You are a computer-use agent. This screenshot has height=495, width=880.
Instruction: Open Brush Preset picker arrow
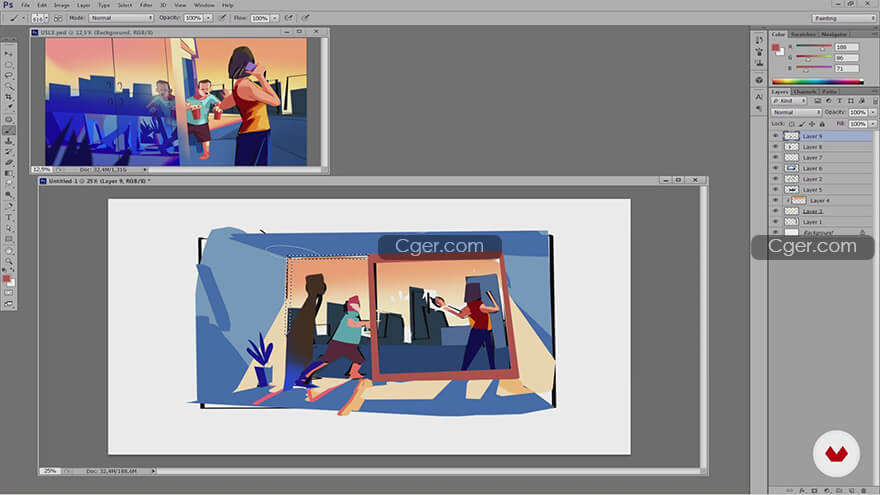(x=46, y=18)
